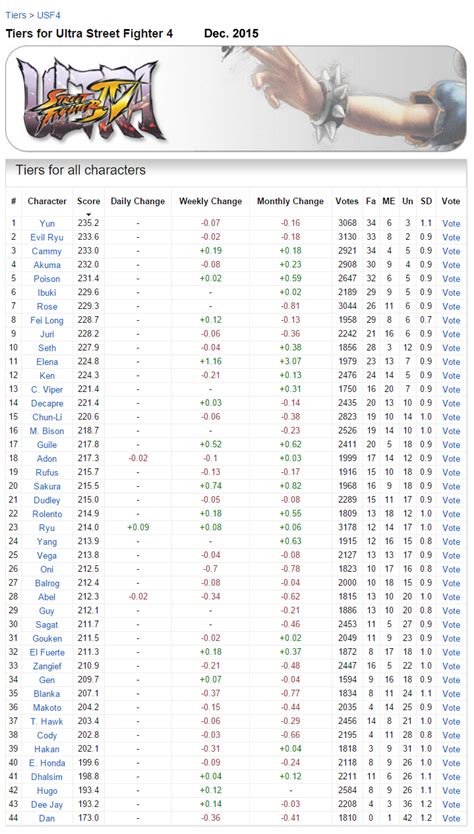Sort by the Character column header
474x834 pixels.
pos(47,201)
